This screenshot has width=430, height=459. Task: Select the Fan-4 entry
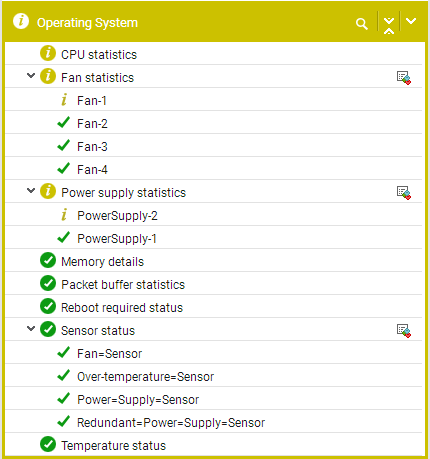(213, 169)
